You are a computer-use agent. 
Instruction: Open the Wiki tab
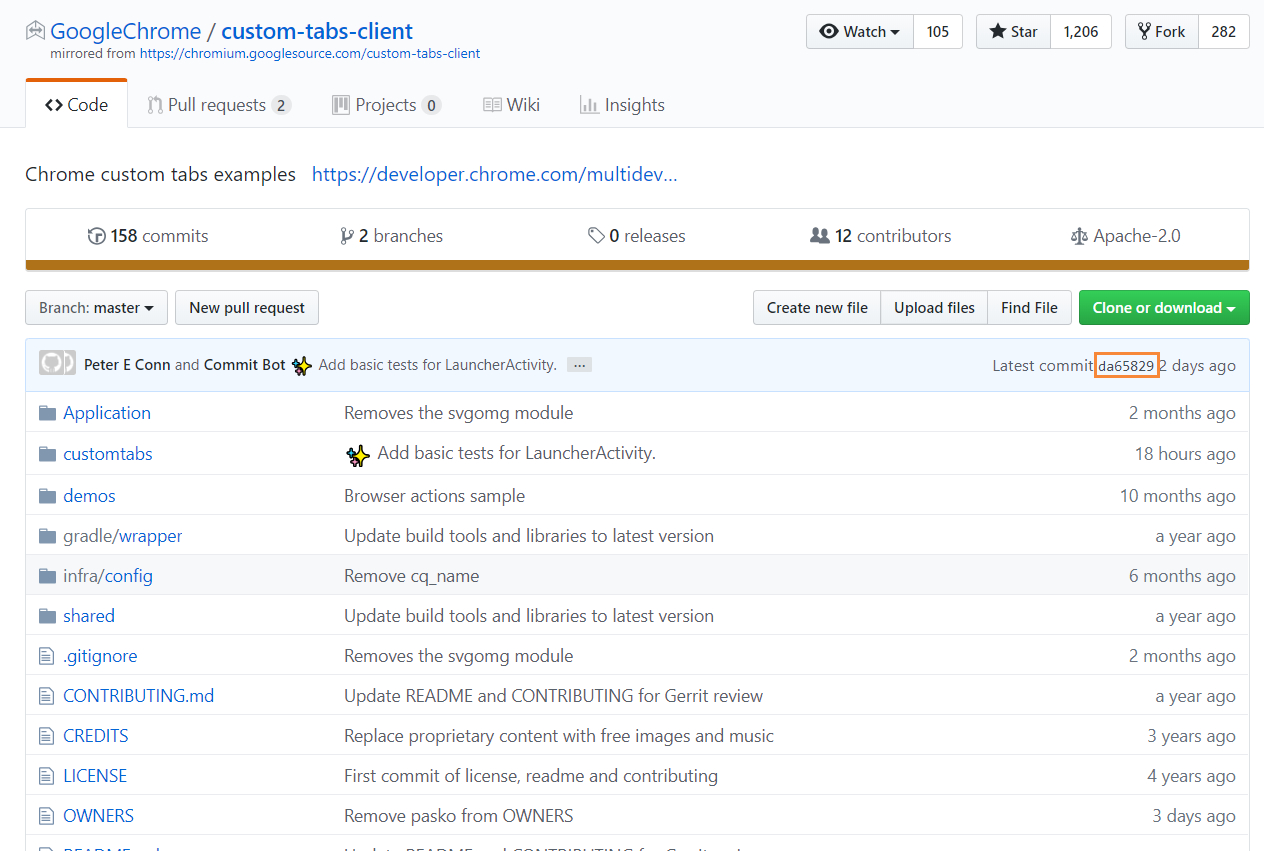tap(511, 105)
